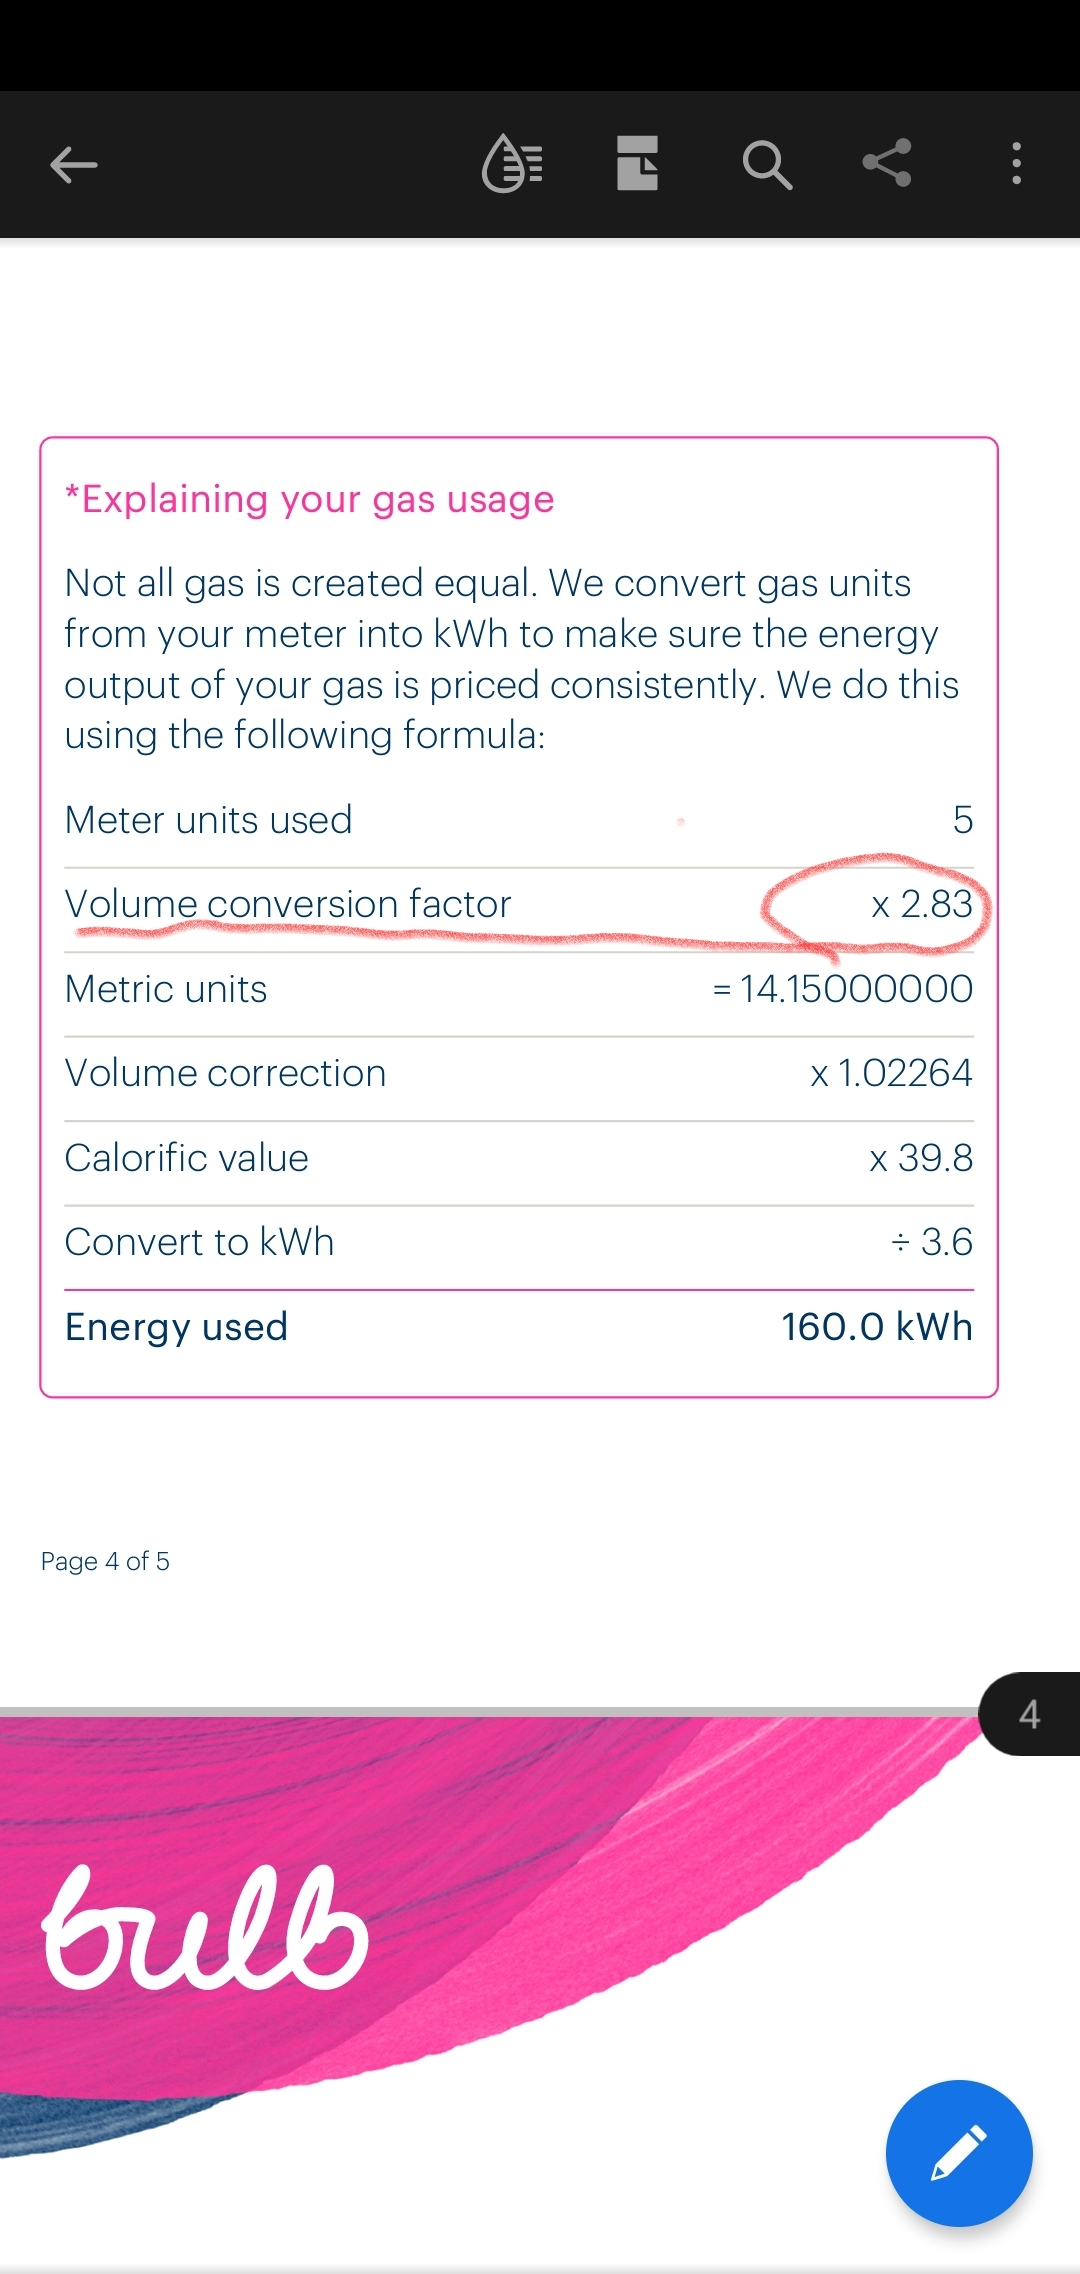Tap the Volume conversion factor label
The image size is (1080, 2274).
pyautogui.click(x=288, y=904)
